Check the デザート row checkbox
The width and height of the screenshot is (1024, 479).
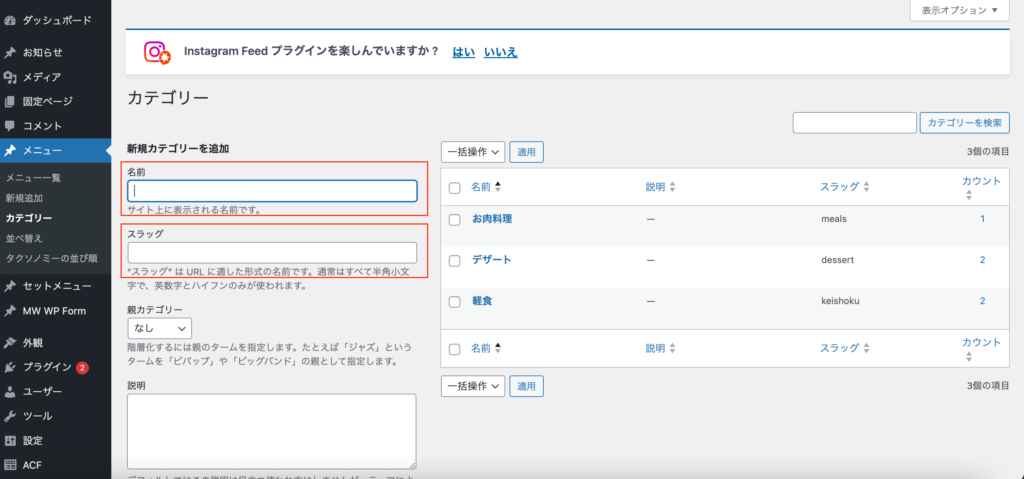coord(455,261)
